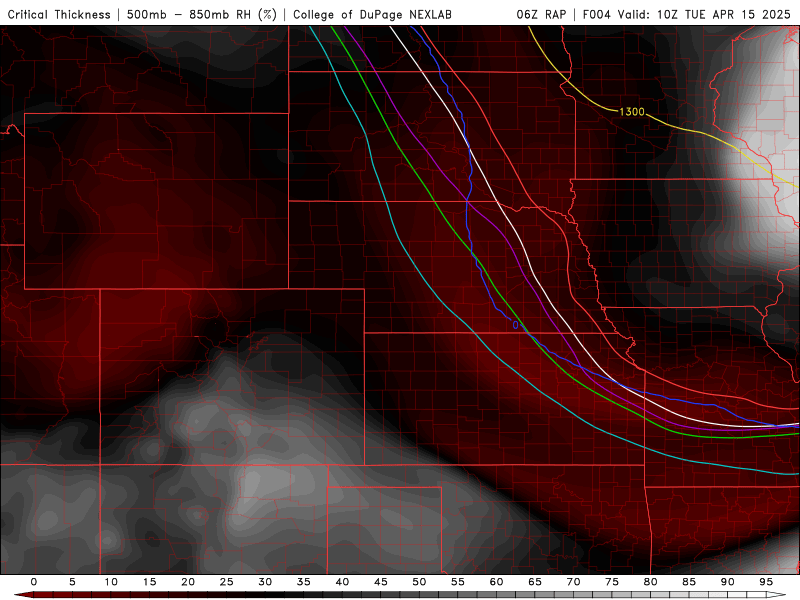Select the colorbar value "75"
Viewport: 800px width, 600px height.
(612, 582)
